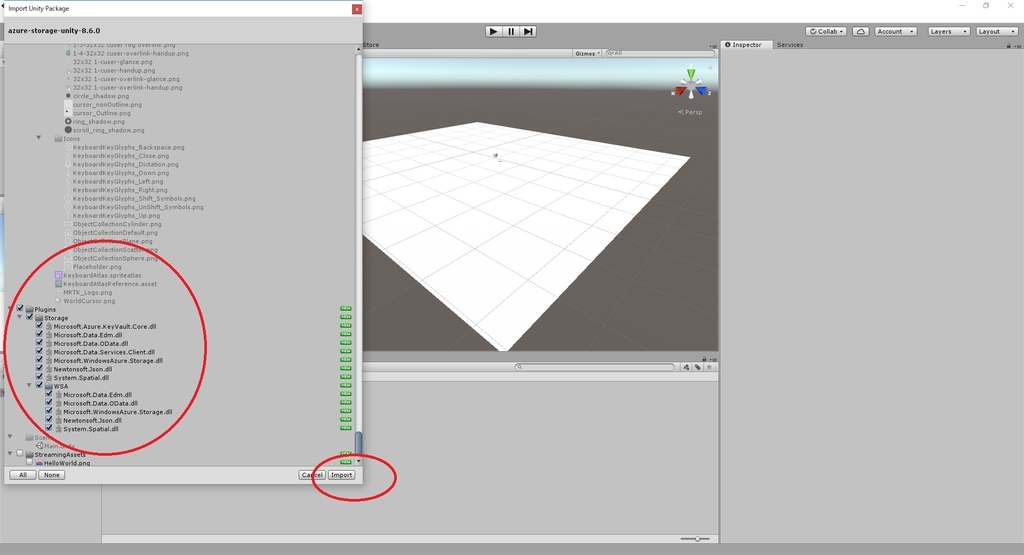This screenshot has height=555, width=1024.
Task: Click the Plugins folder icon
Action: (x=29, y=309)
